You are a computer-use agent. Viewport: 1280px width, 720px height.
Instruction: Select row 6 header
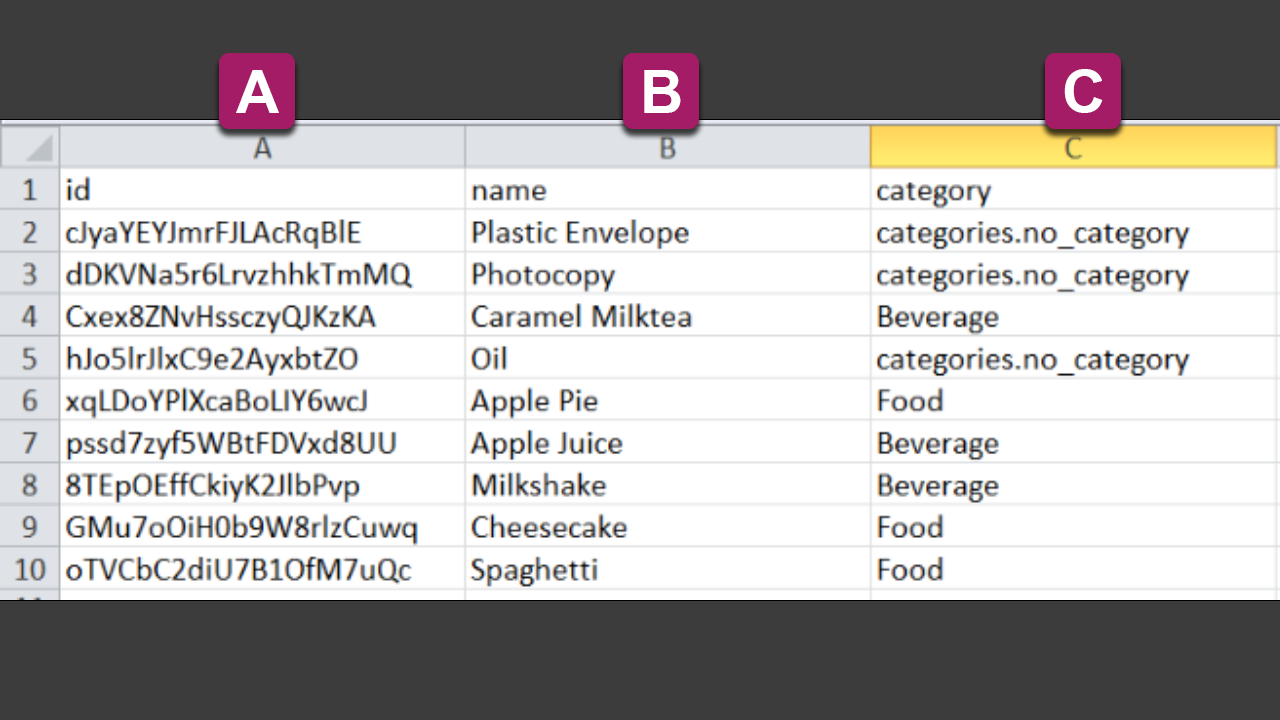pos(30,400)
